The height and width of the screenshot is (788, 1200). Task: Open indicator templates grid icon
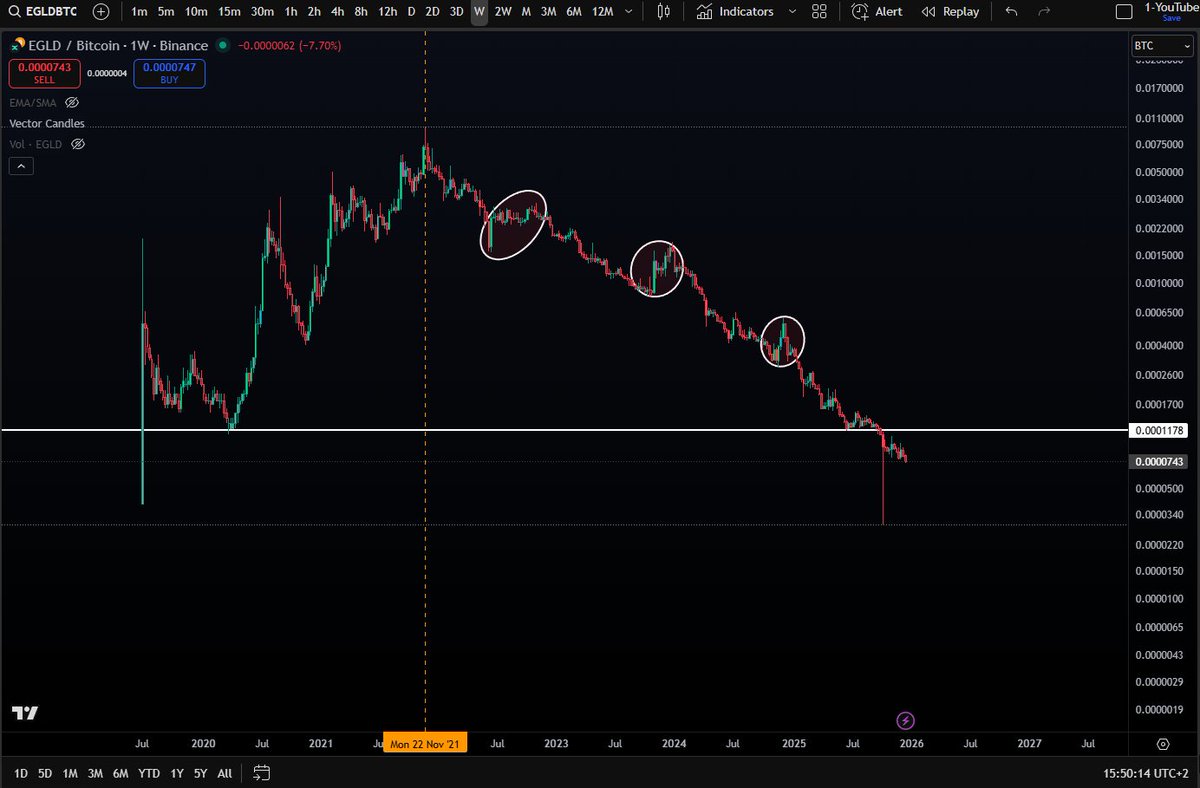[x=820, y=12]
